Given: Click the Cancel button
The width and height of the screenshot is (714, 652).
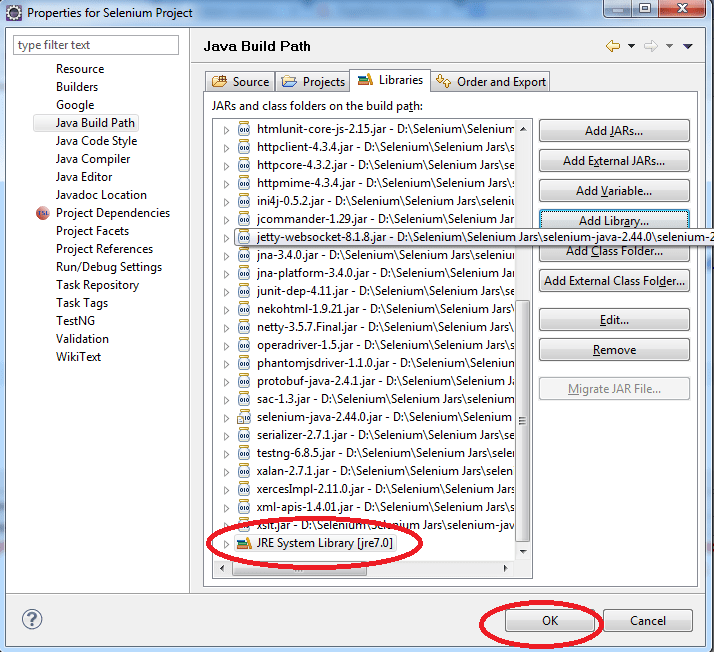Looking at the screenshot, I should tap(648, 621).
